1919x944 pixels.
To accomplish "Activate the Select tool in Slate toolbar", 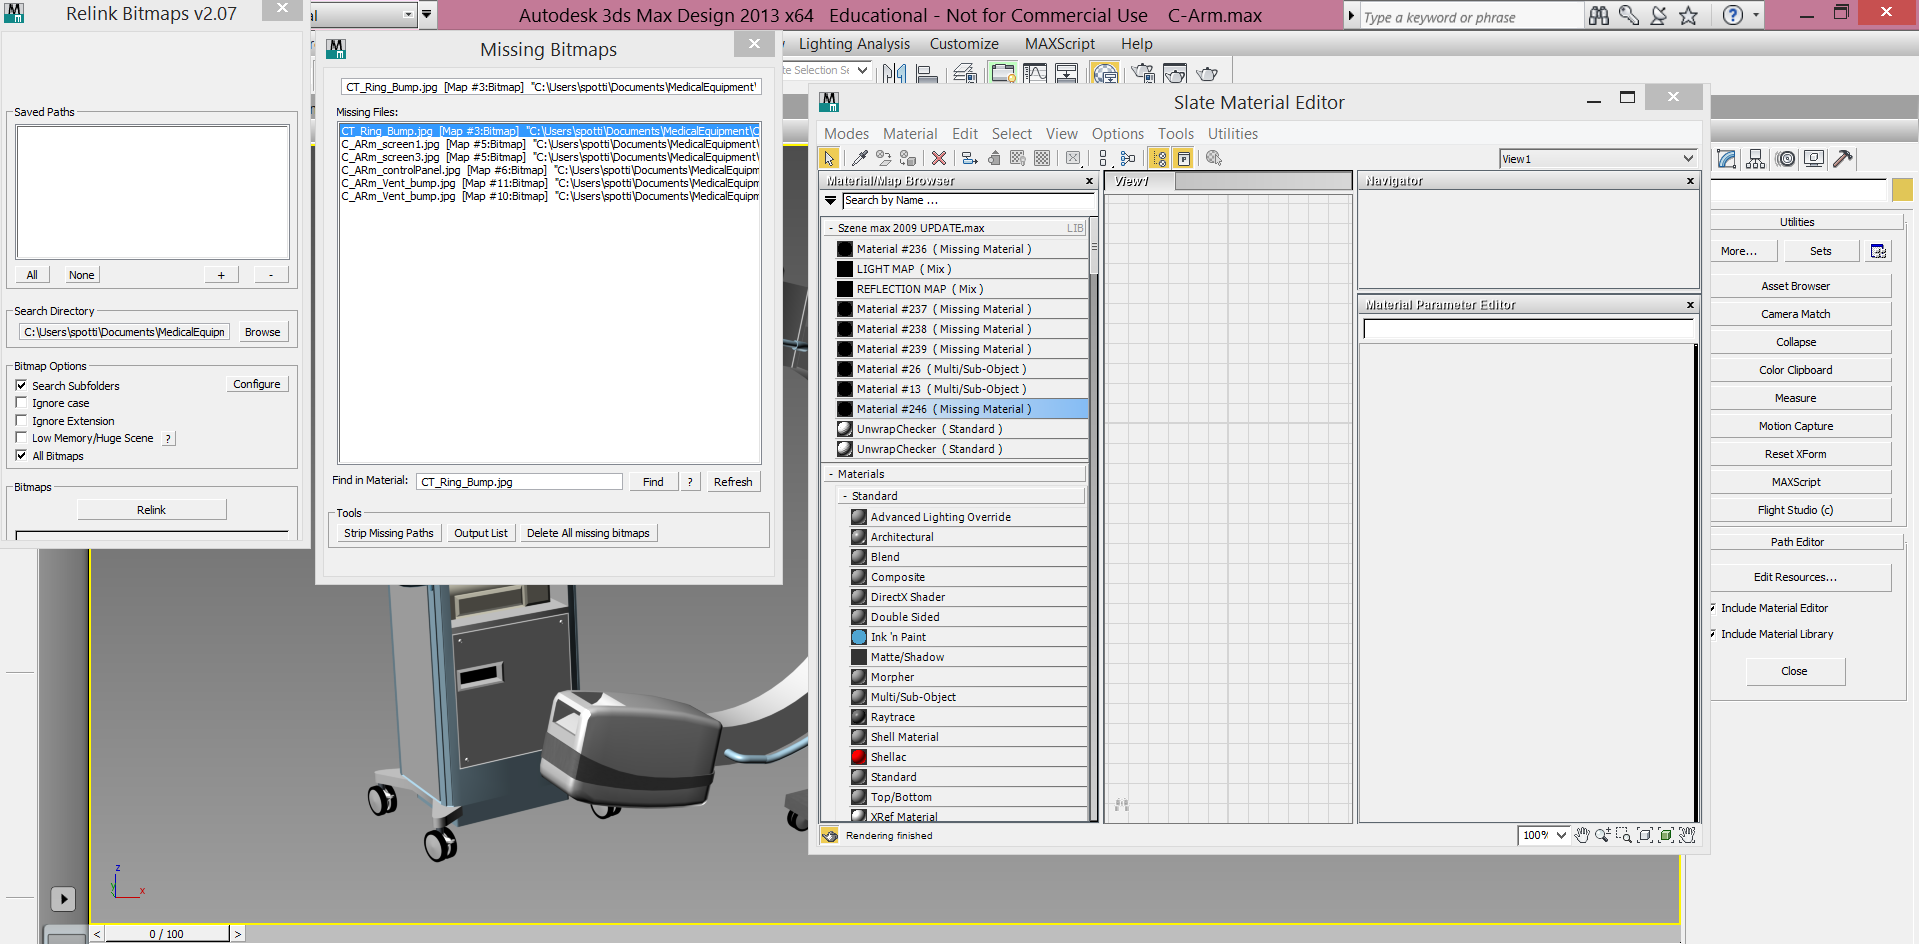I will tap(829, 158).
